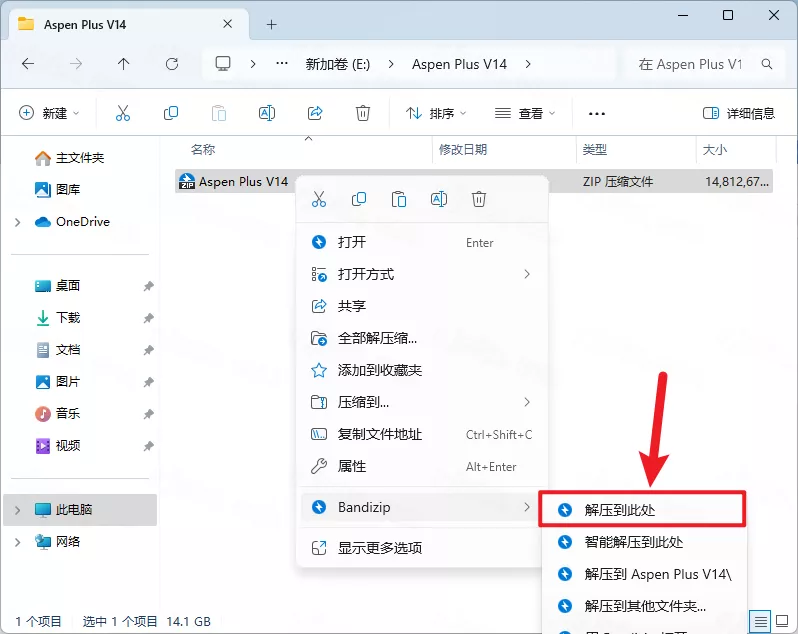Image resolution: width=798 pixels, height=634 pixels.
Task: Click 显示更多选项 menu entry
Action: click(379, 548)
